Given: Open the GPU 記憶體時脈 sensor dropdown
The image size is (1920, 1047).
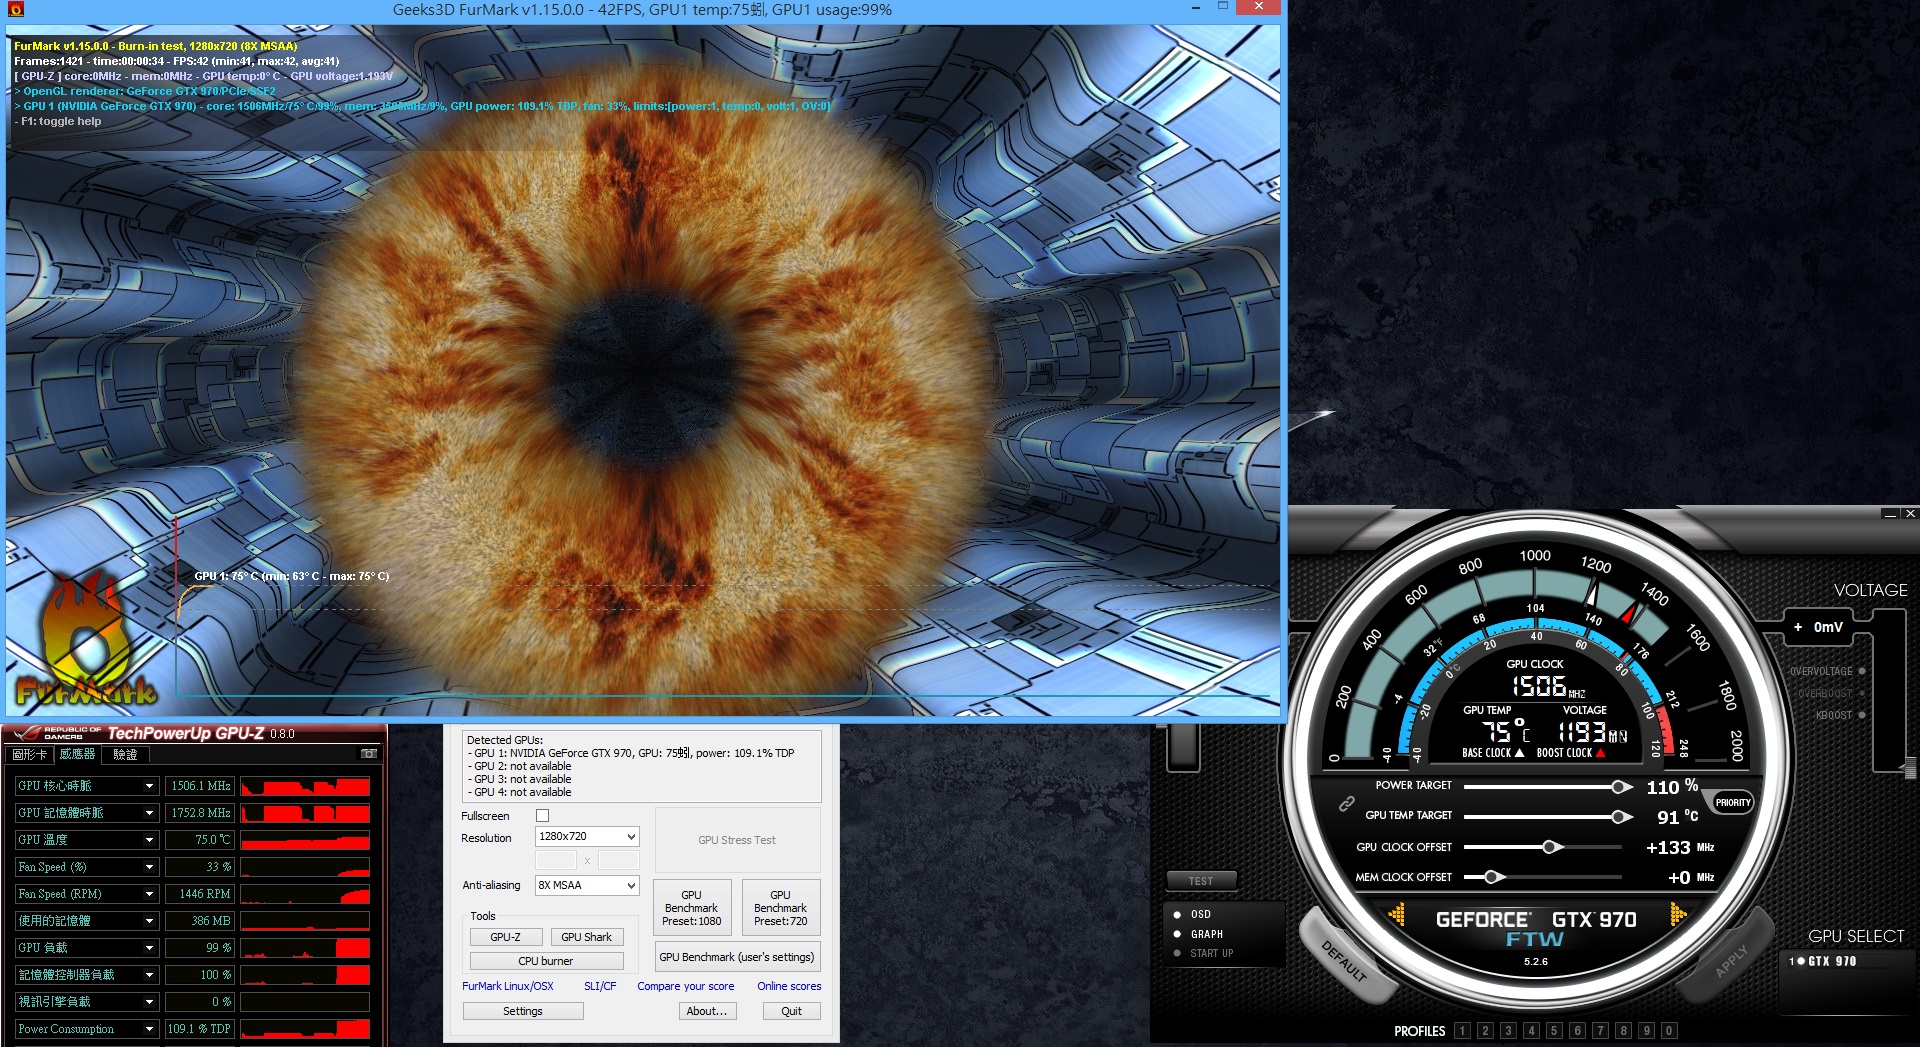Looking at the screenshot, I should coord(149,813).
